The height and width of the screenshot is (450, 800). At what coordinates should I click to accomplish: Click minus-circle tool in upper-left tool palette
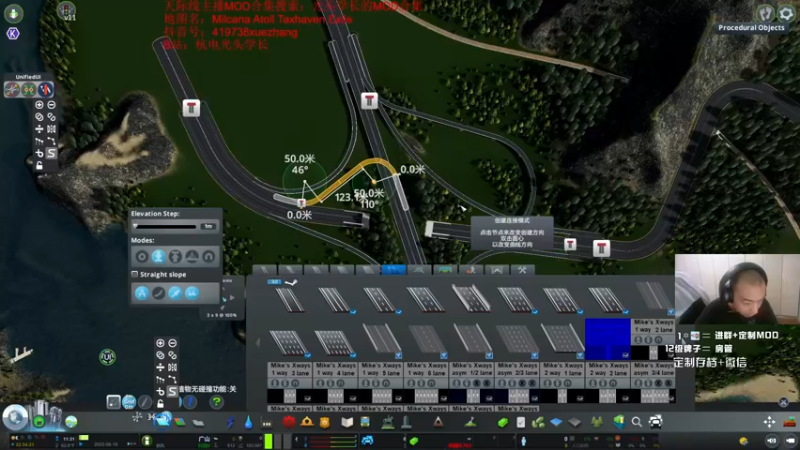click(52, 105)
